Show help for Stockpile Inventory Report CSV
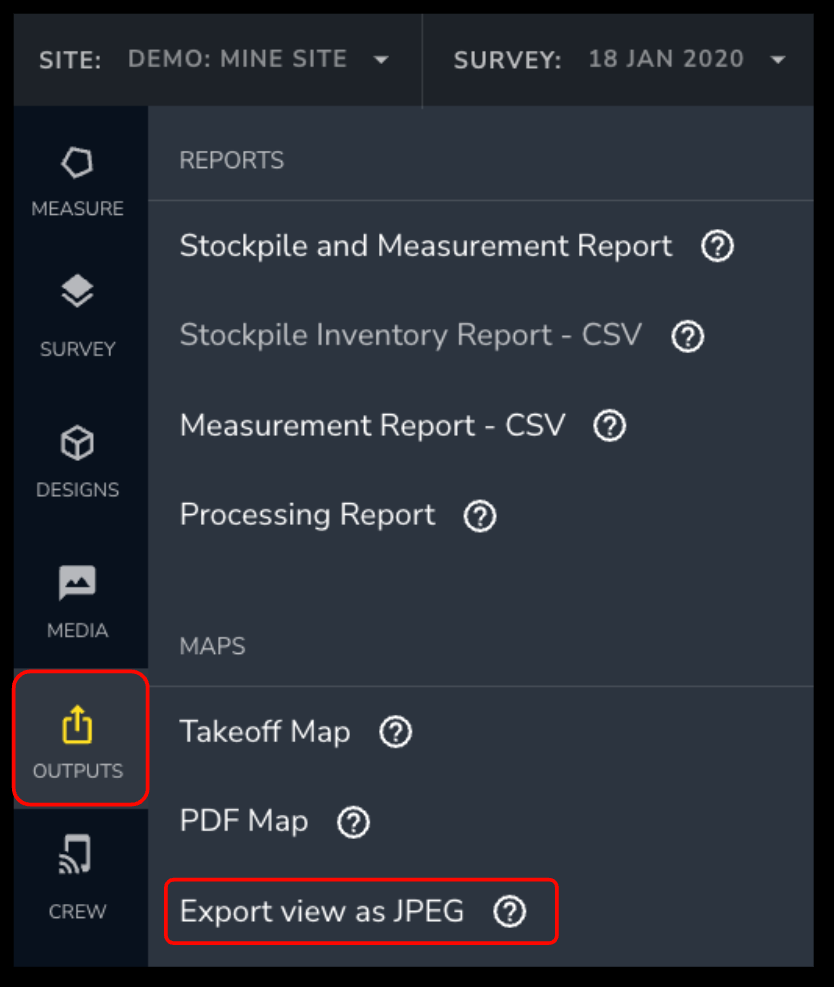The image size is (834, 987). (687, 336)
